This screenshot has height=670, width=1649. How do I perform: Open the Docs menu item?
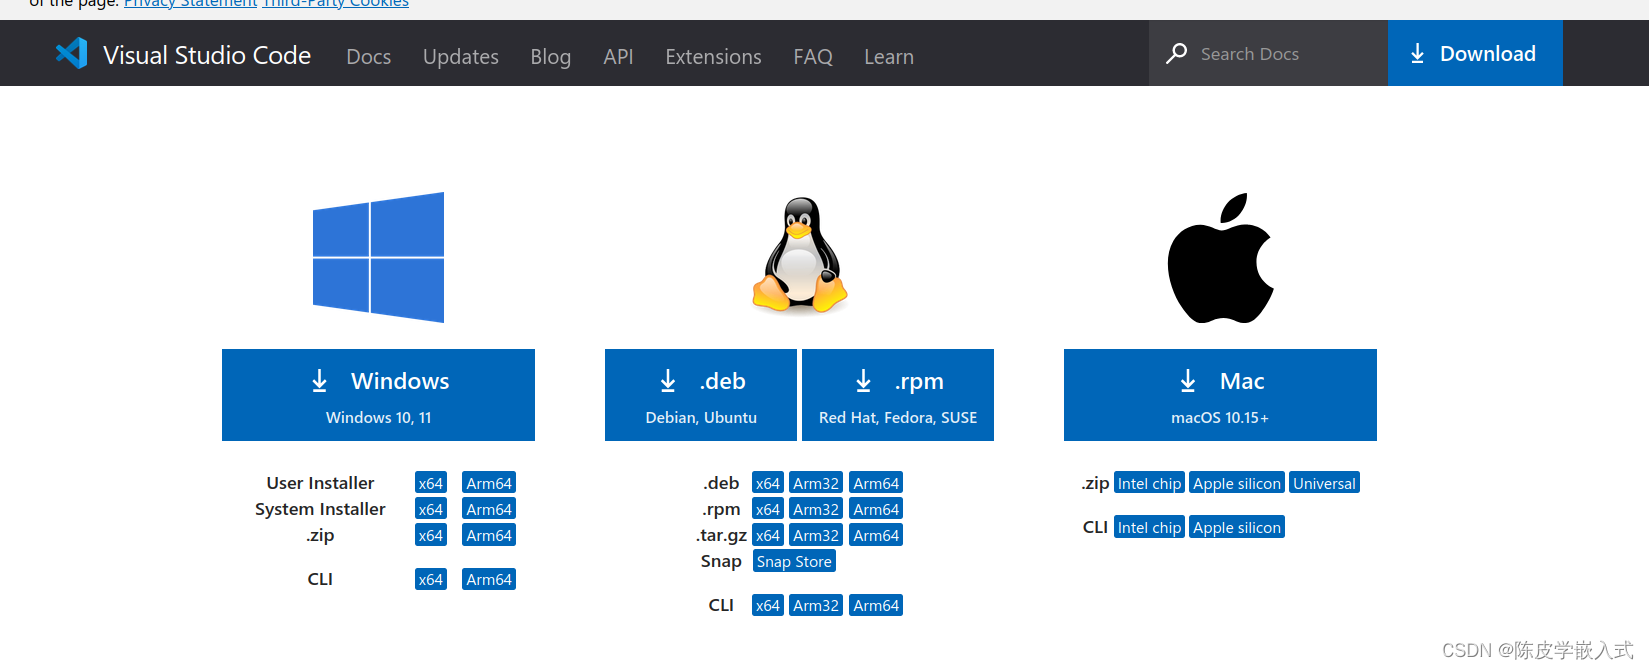[x=368, y=57]
